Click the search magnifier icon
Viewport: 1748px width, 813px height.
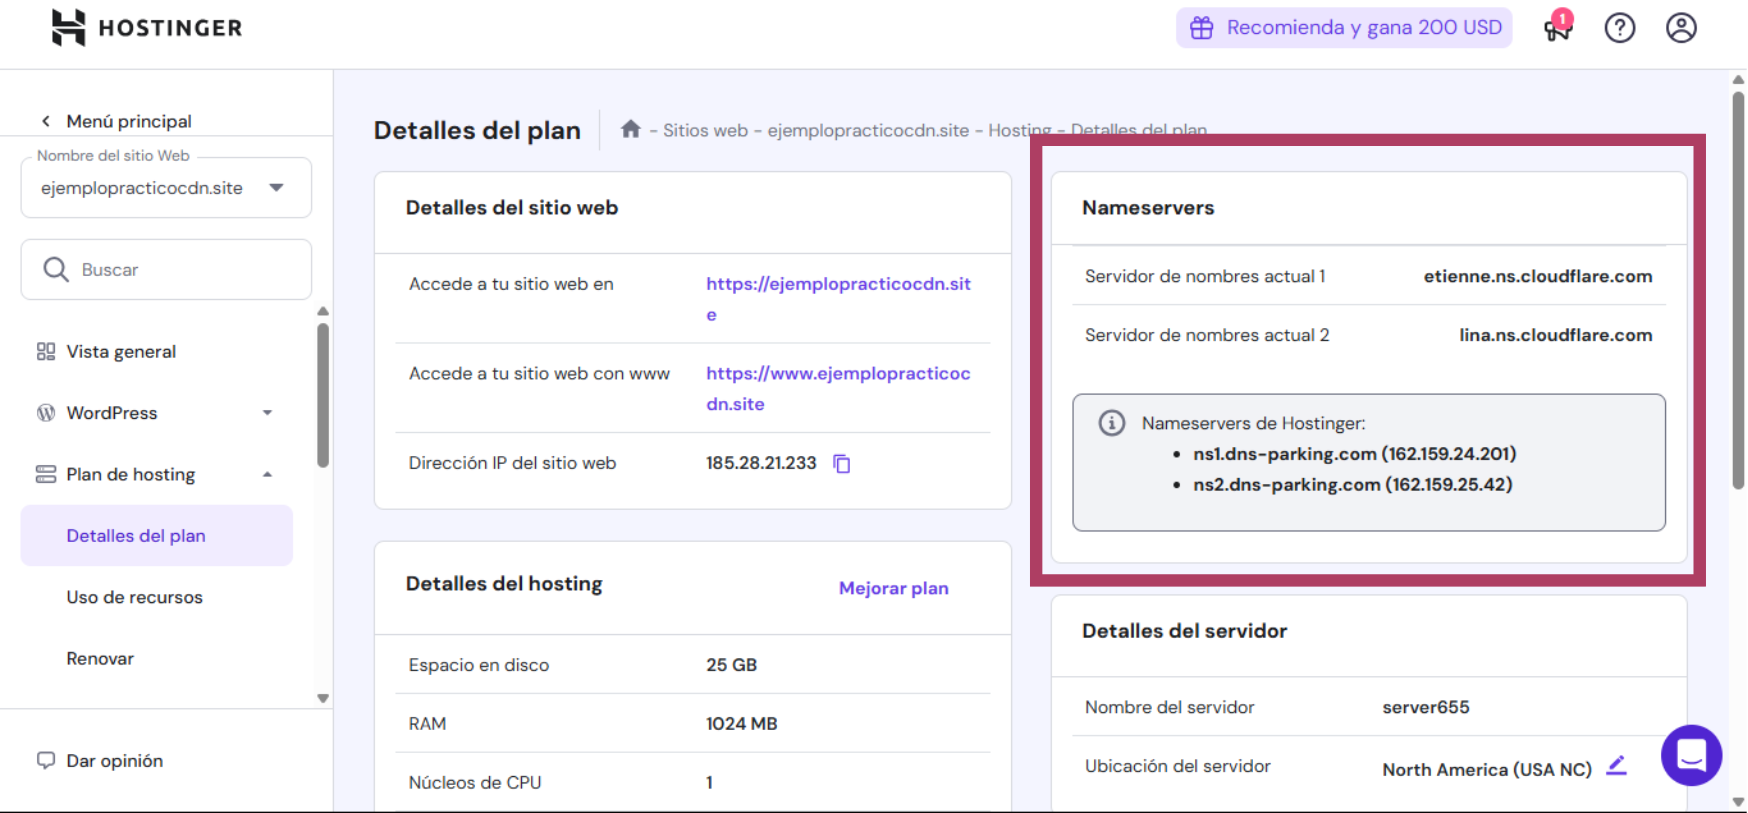[x=56, y=270]
